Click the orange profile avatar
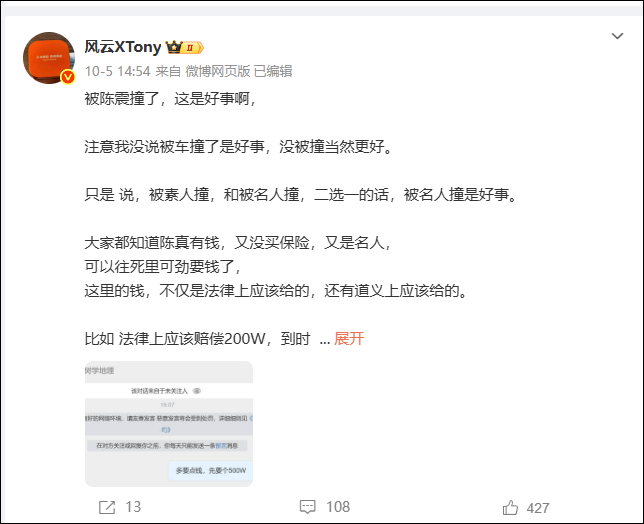 (x=49, y=57)
